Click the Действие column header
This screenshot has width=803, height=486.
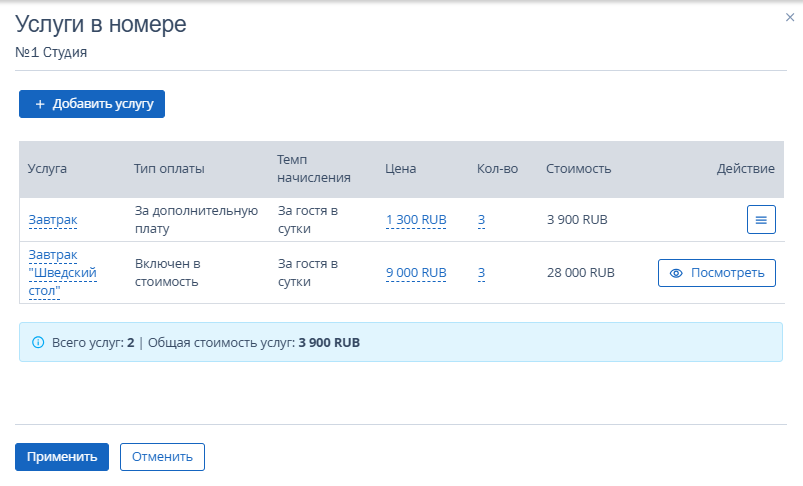coord(745,169)
